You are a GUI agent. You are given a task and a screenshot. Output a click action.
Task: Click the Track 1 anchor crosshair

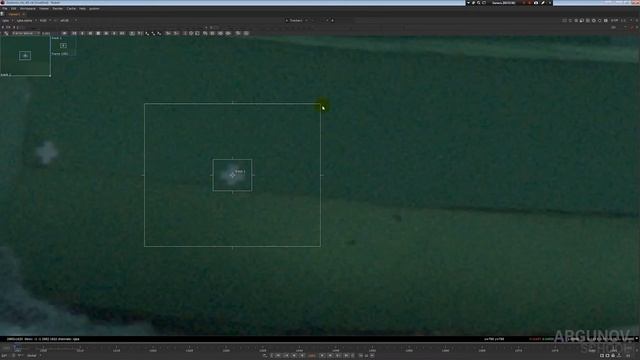[x=232, y=175]
